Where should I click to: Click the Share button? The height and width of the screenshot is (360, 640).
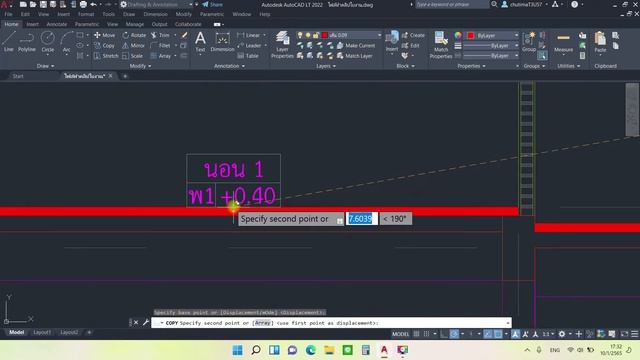coord(212,4)
